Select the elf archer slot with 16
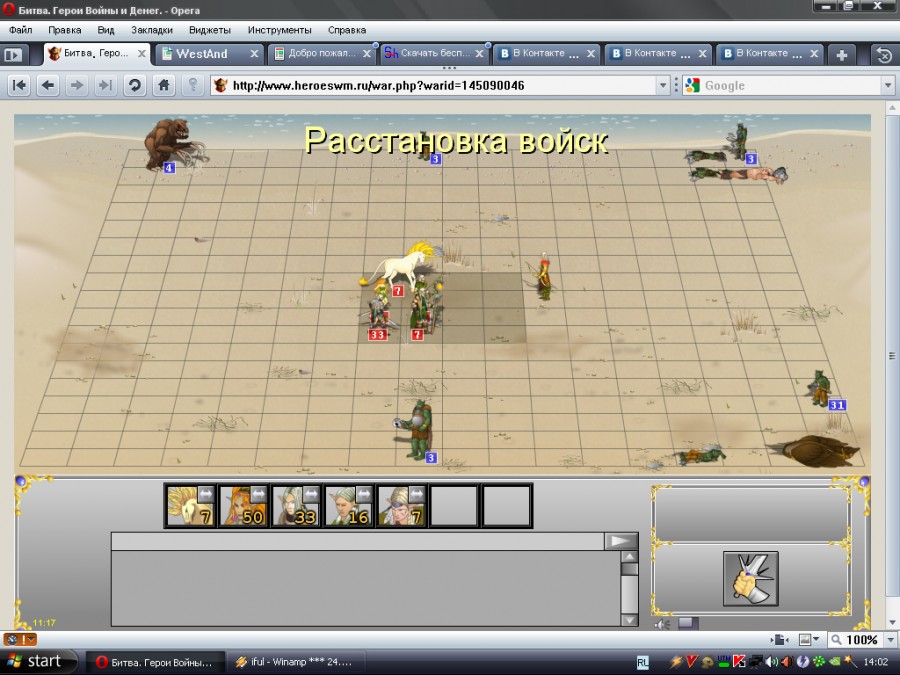This screenshot has height=675, width=900. point(348,506)
